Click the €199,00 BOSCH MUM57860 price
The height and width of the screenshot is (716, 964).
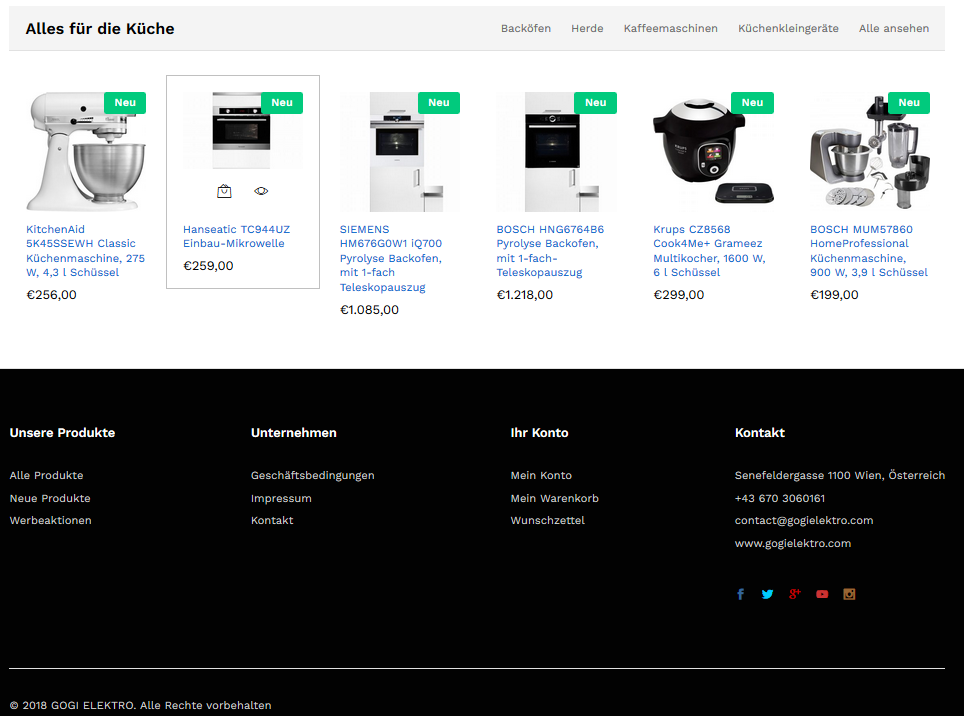(834, 294)
